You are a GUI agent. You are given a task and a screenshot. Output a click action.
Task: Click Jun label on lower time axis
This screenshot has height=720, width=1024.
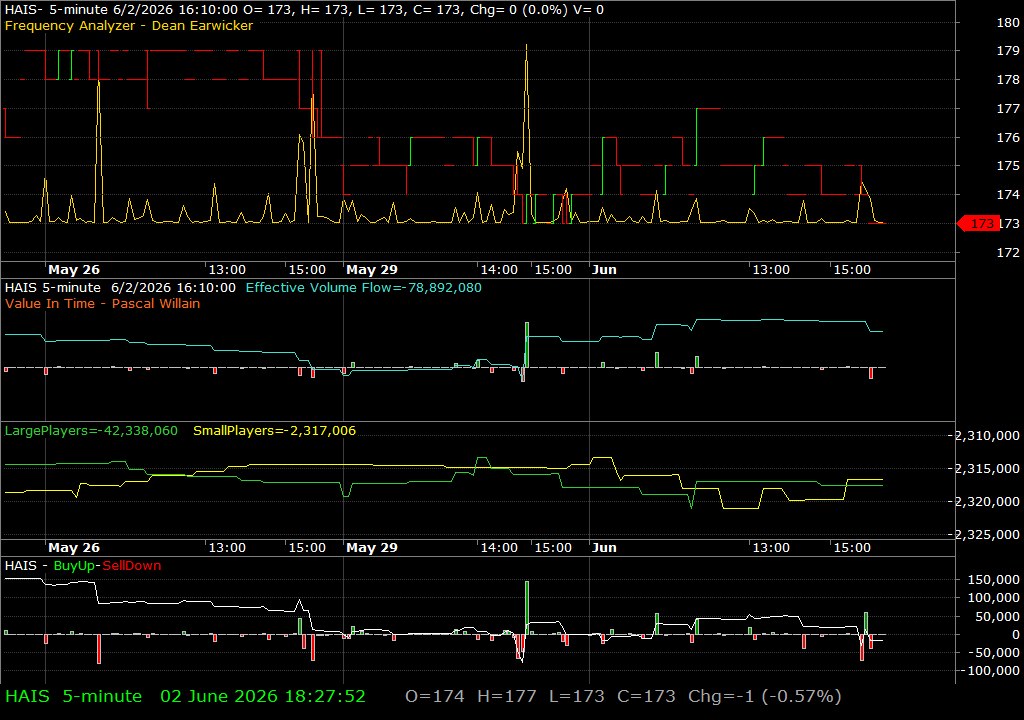604,548
